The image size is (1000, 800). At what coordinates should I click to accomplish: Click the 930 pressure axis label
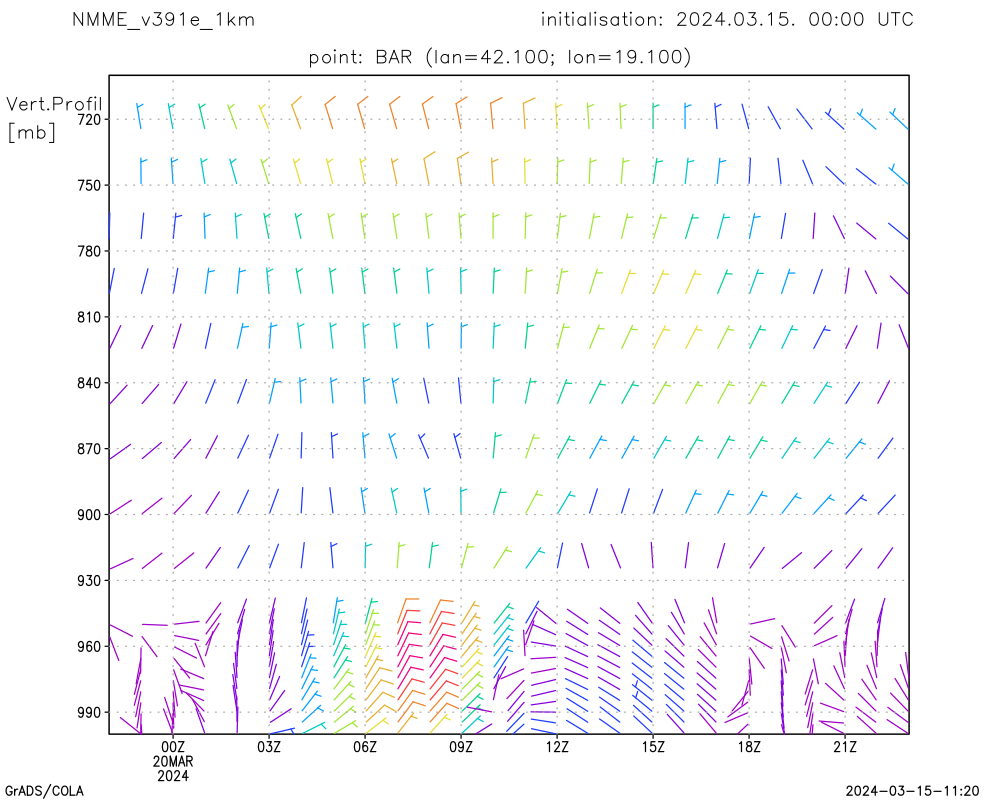89,581
